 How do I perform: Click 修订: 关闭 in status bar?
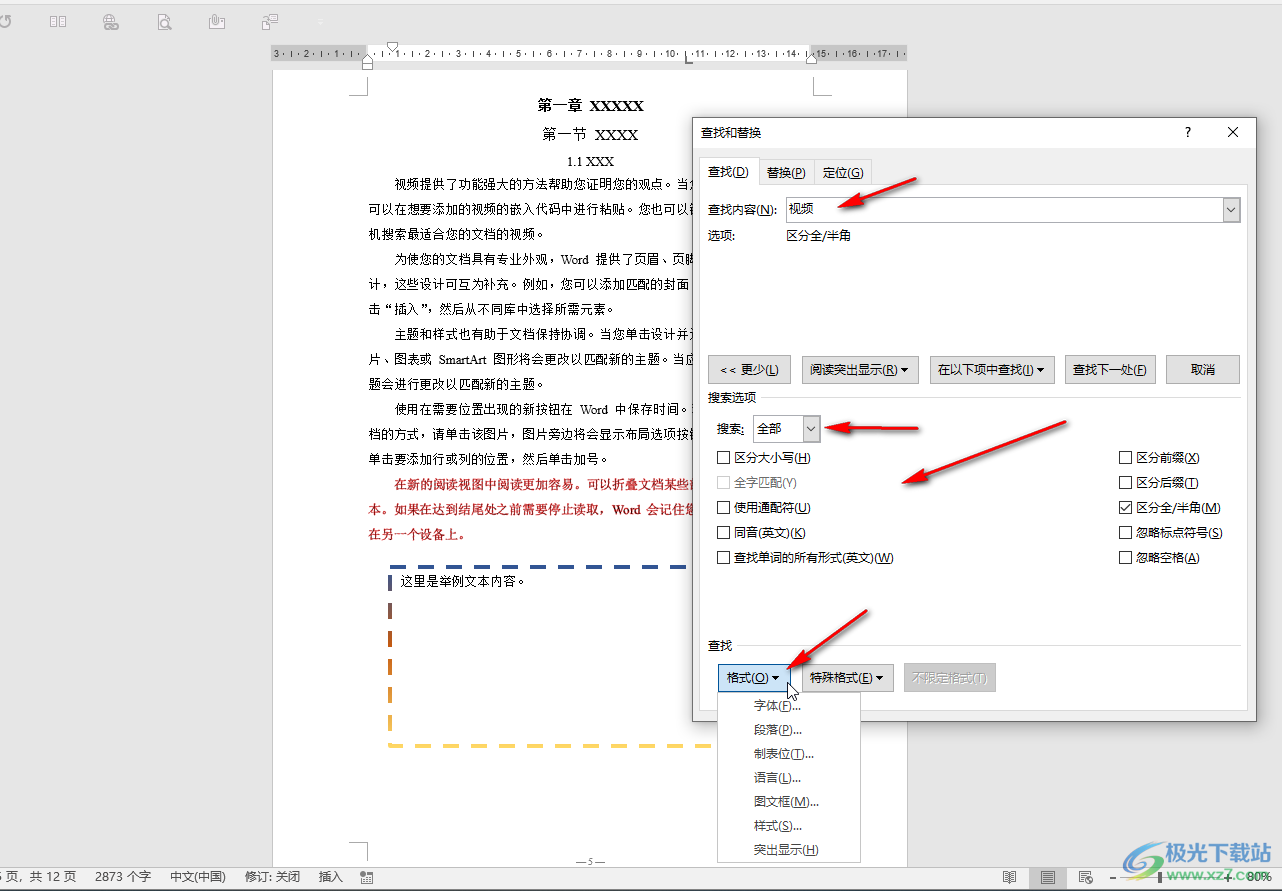272,877
